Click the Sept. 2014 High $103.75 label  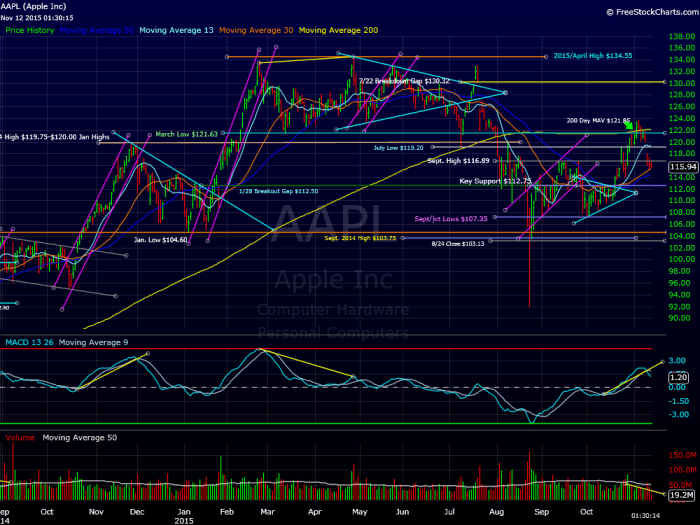tap(360, 238)
